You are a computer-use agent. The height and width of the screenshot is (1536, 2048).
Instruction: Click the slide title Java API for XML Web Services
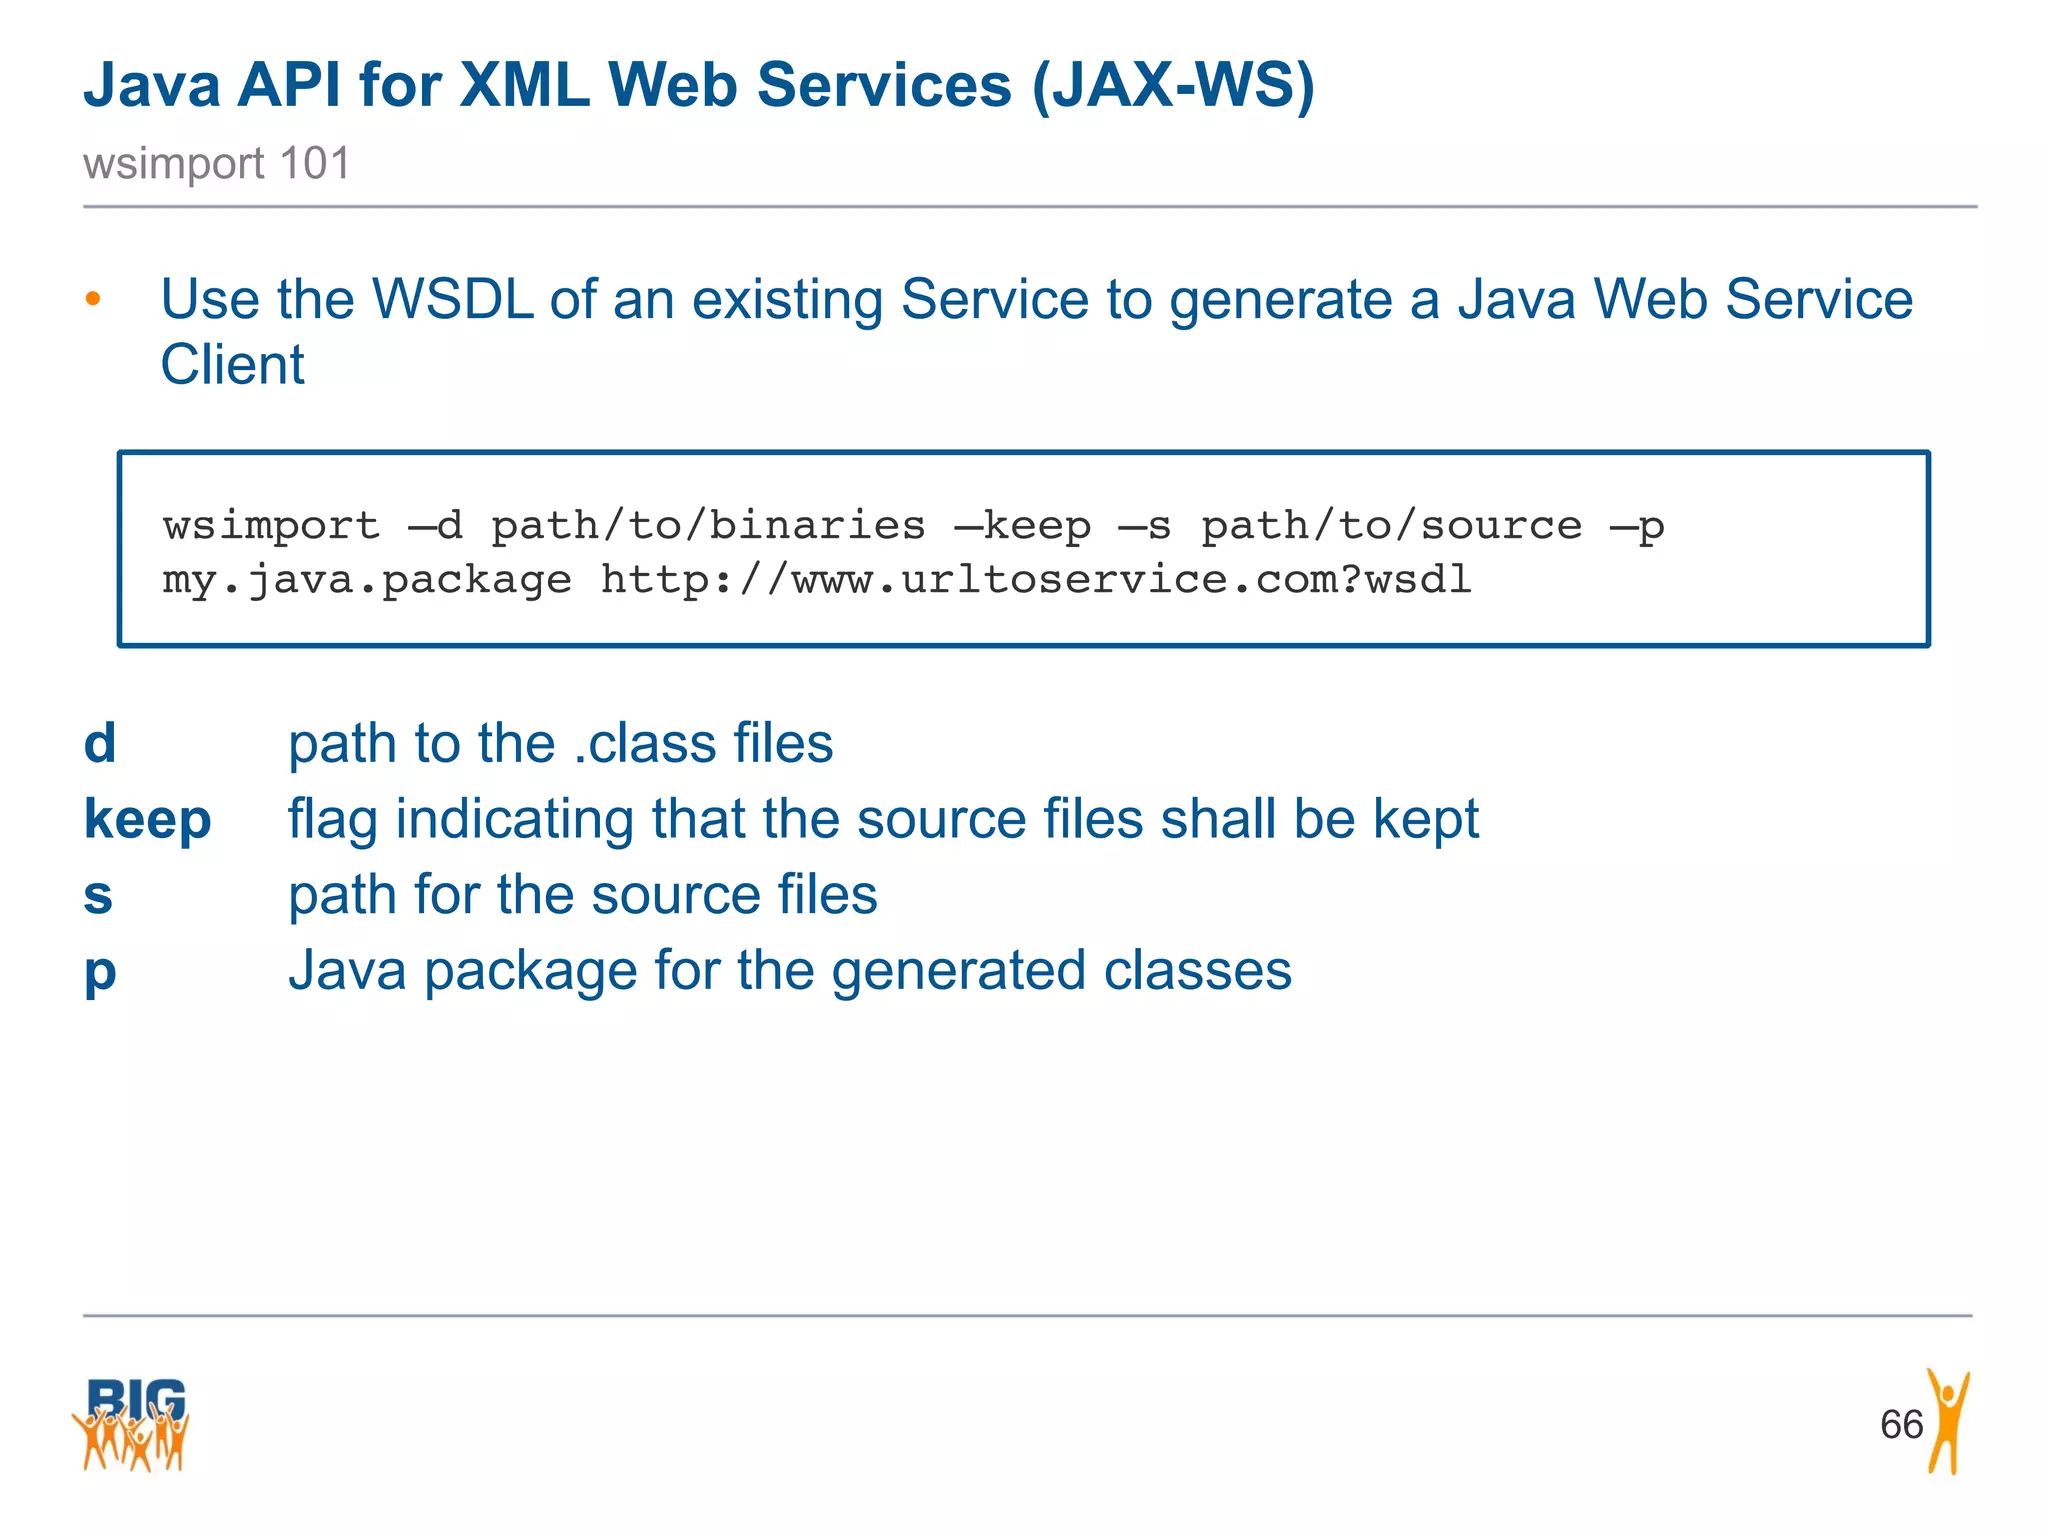pyautogui.click(x=698, y=85)
